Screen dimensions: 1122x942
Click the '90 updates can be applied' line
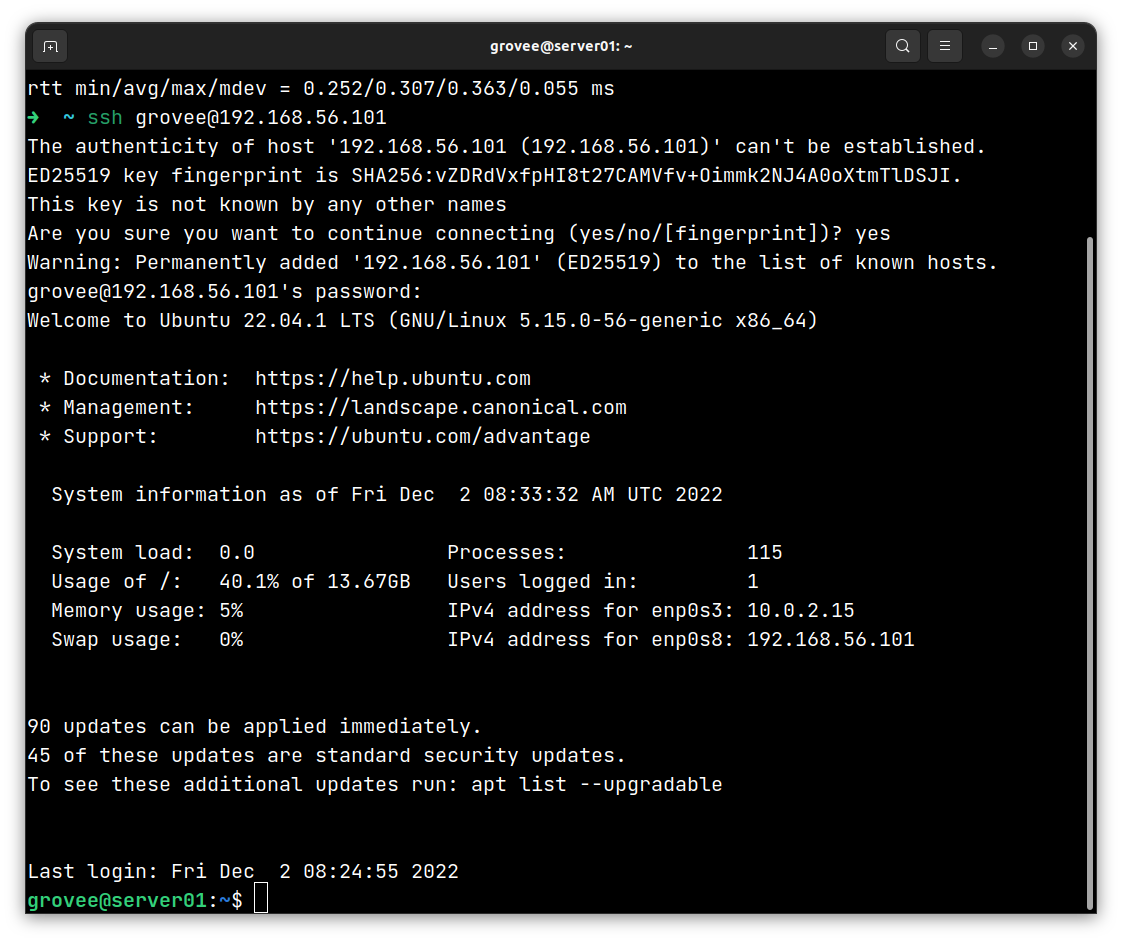pos(254,727)
